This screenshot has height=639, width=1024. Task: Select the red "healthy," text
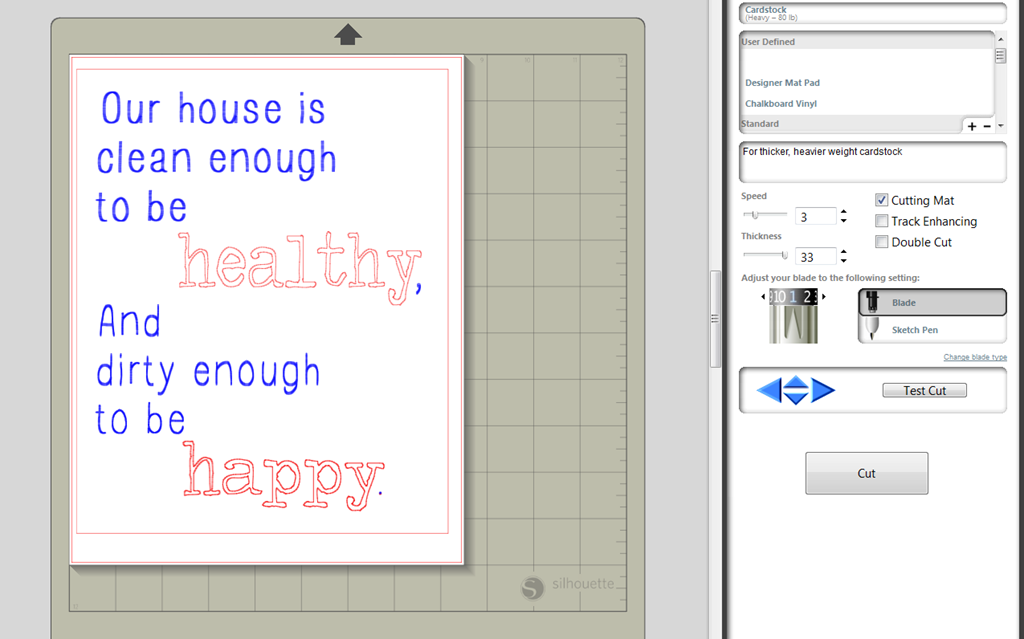[301, 269]
